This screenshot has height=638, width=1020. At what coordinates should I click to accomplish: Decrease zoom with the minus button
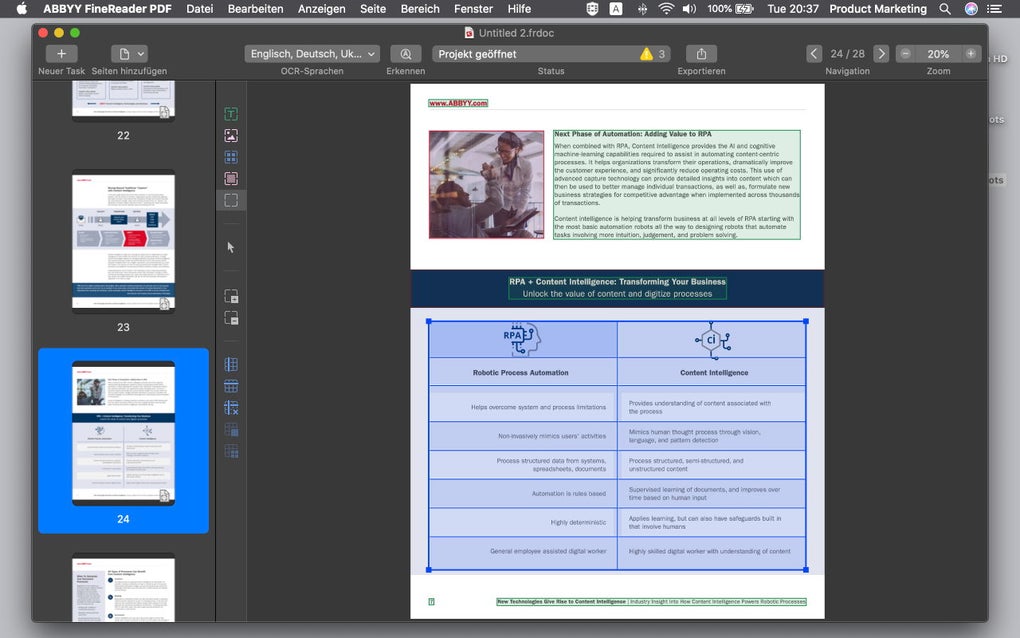(x=906, y=54)
